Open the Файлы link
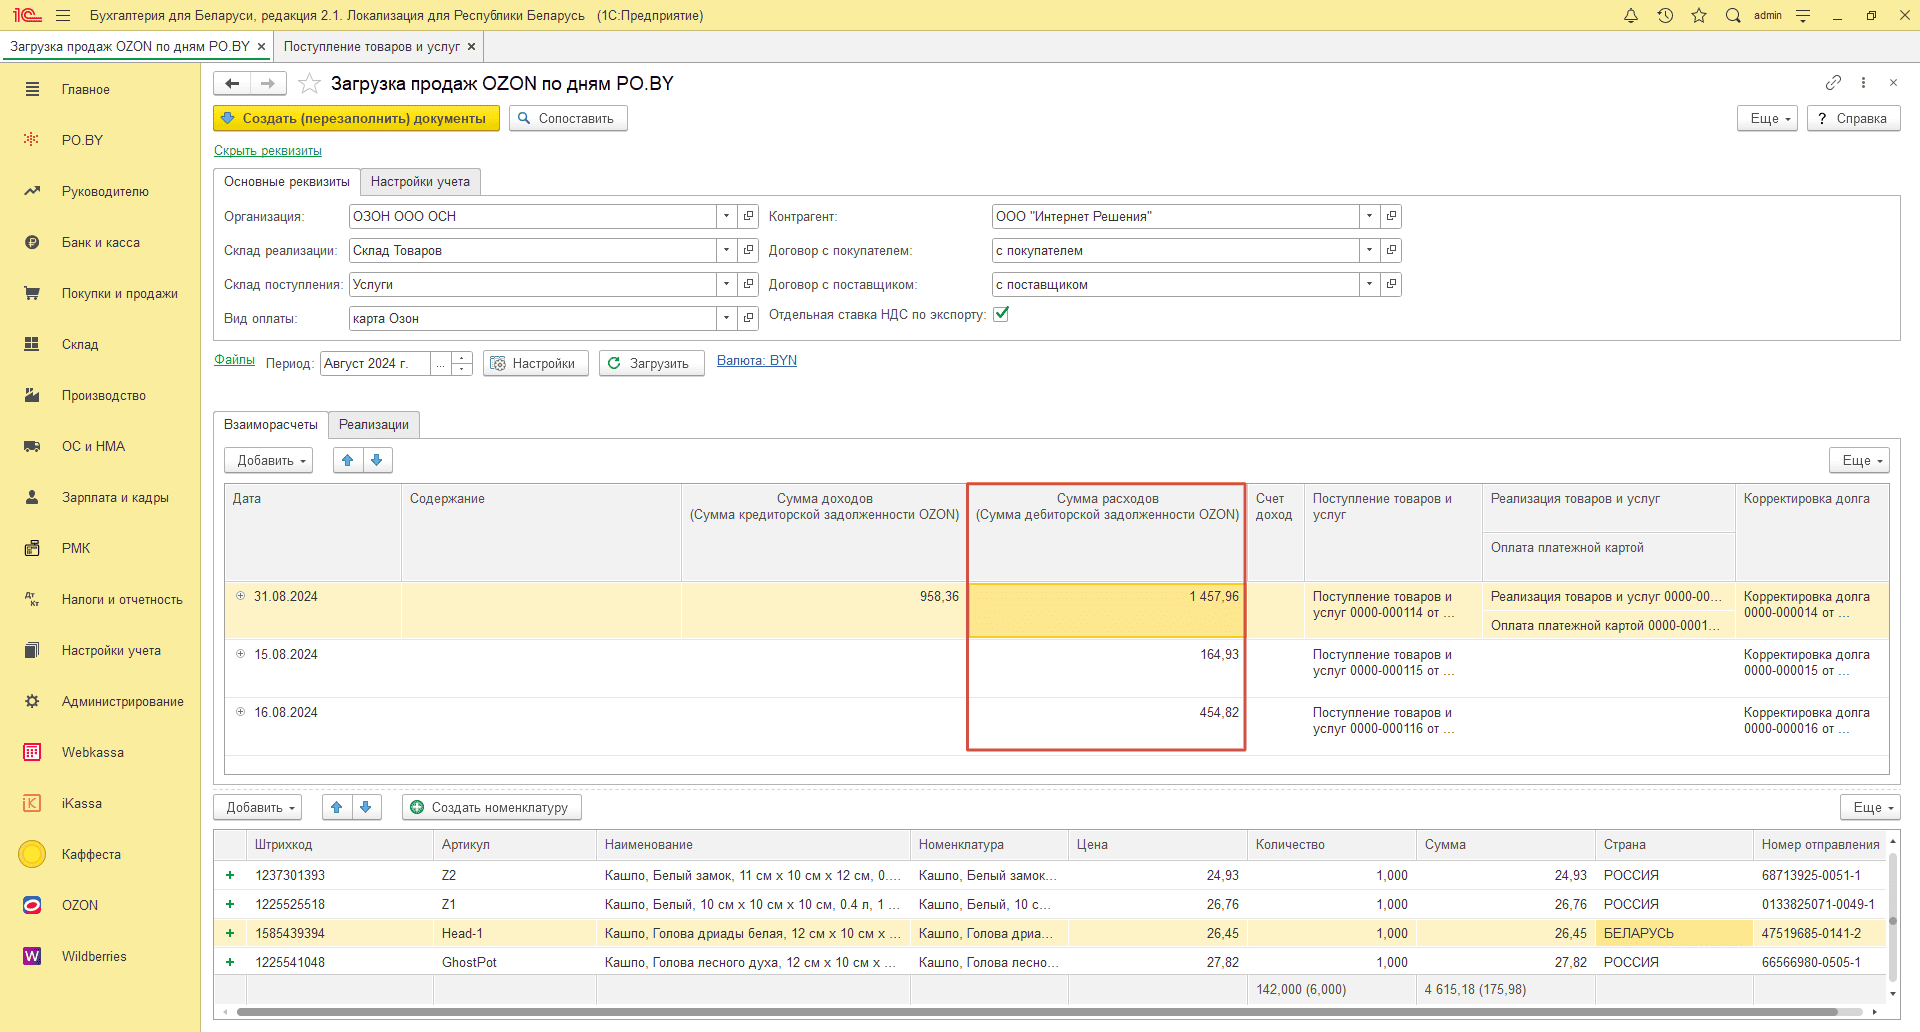Viewport: 1920px width, 1032px height. click(234, 360)
